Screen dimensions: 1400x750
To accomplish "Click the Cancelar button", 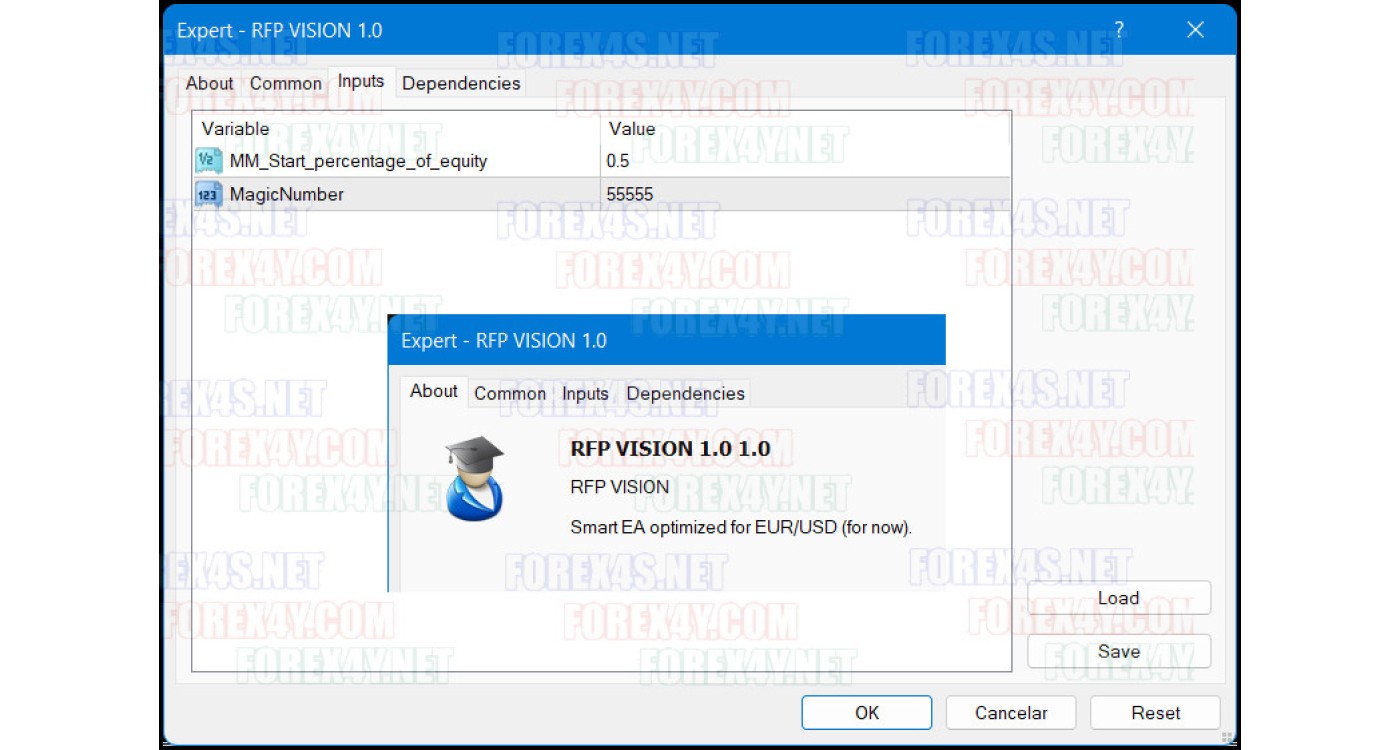I will 1011,713.
